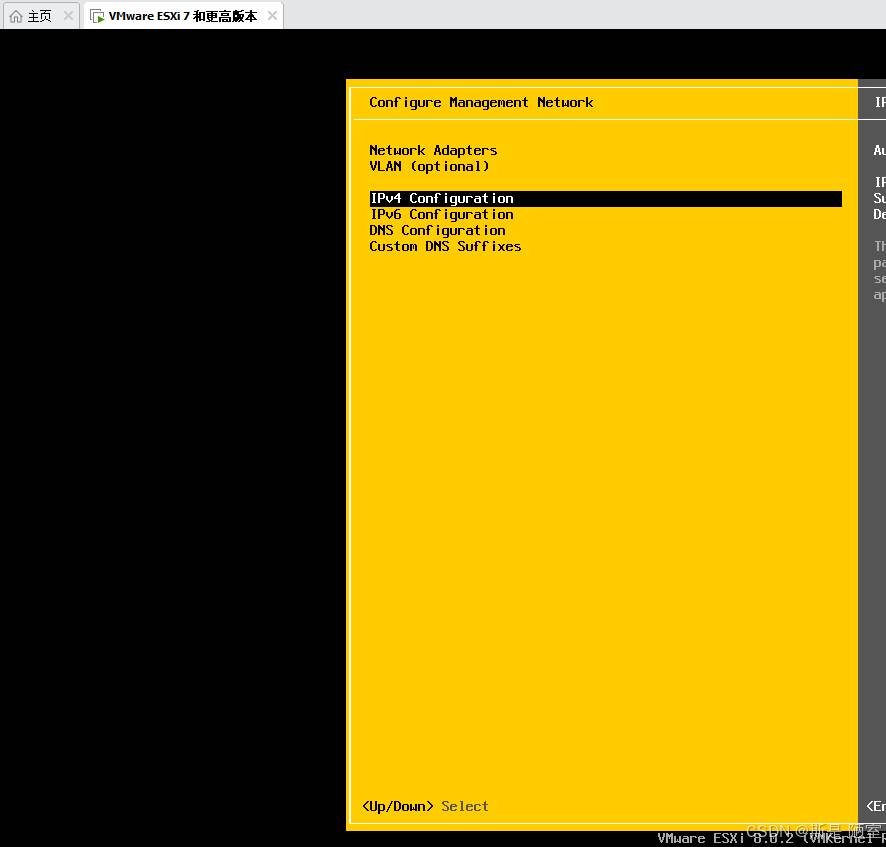Image resolution: width=886 pixels, height=847 pixels.
Task: Close the 主页 tab
Action: [x=68, y=16]
